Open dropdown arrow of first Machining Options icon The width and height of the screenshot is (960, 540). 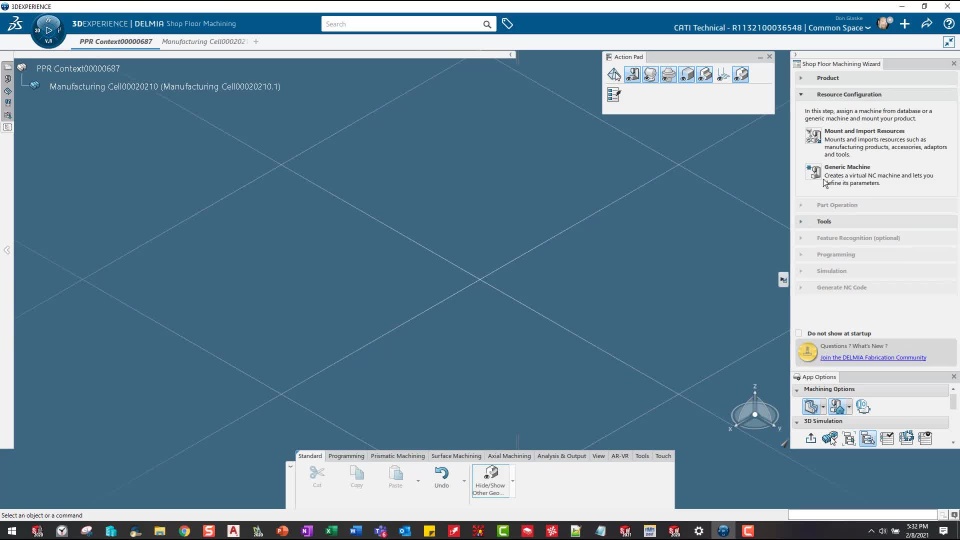pyautogui.click(x=823, y=407)
